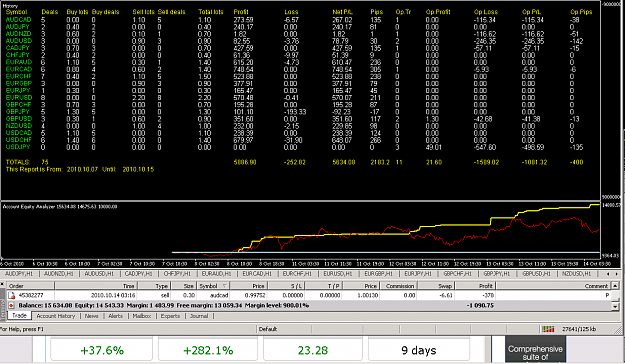The height and width of the screenshot is (364, 625).
Task: Click the Type column header
Action: 155,286
